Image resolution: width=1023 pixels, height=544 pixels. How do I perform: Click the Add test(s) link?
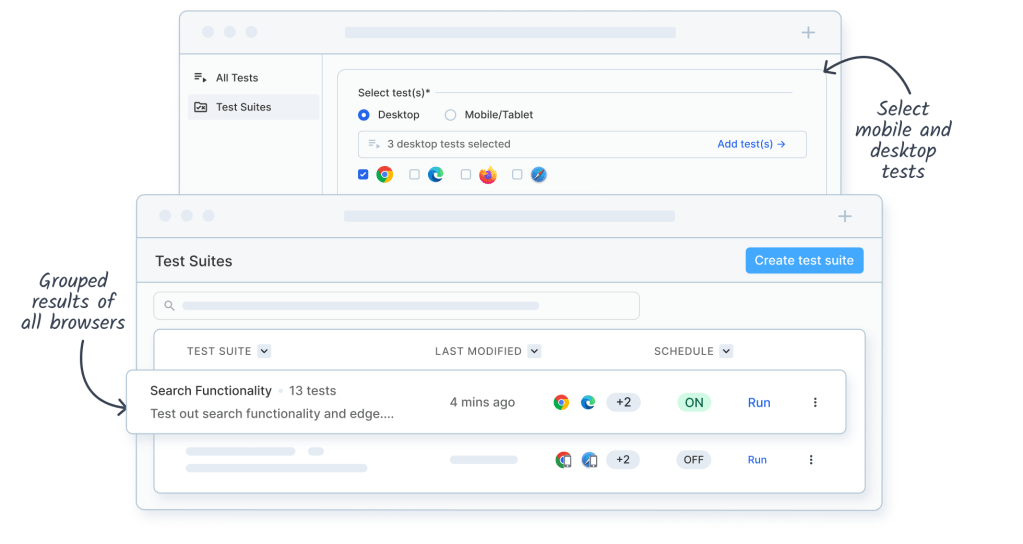(751, 144)
